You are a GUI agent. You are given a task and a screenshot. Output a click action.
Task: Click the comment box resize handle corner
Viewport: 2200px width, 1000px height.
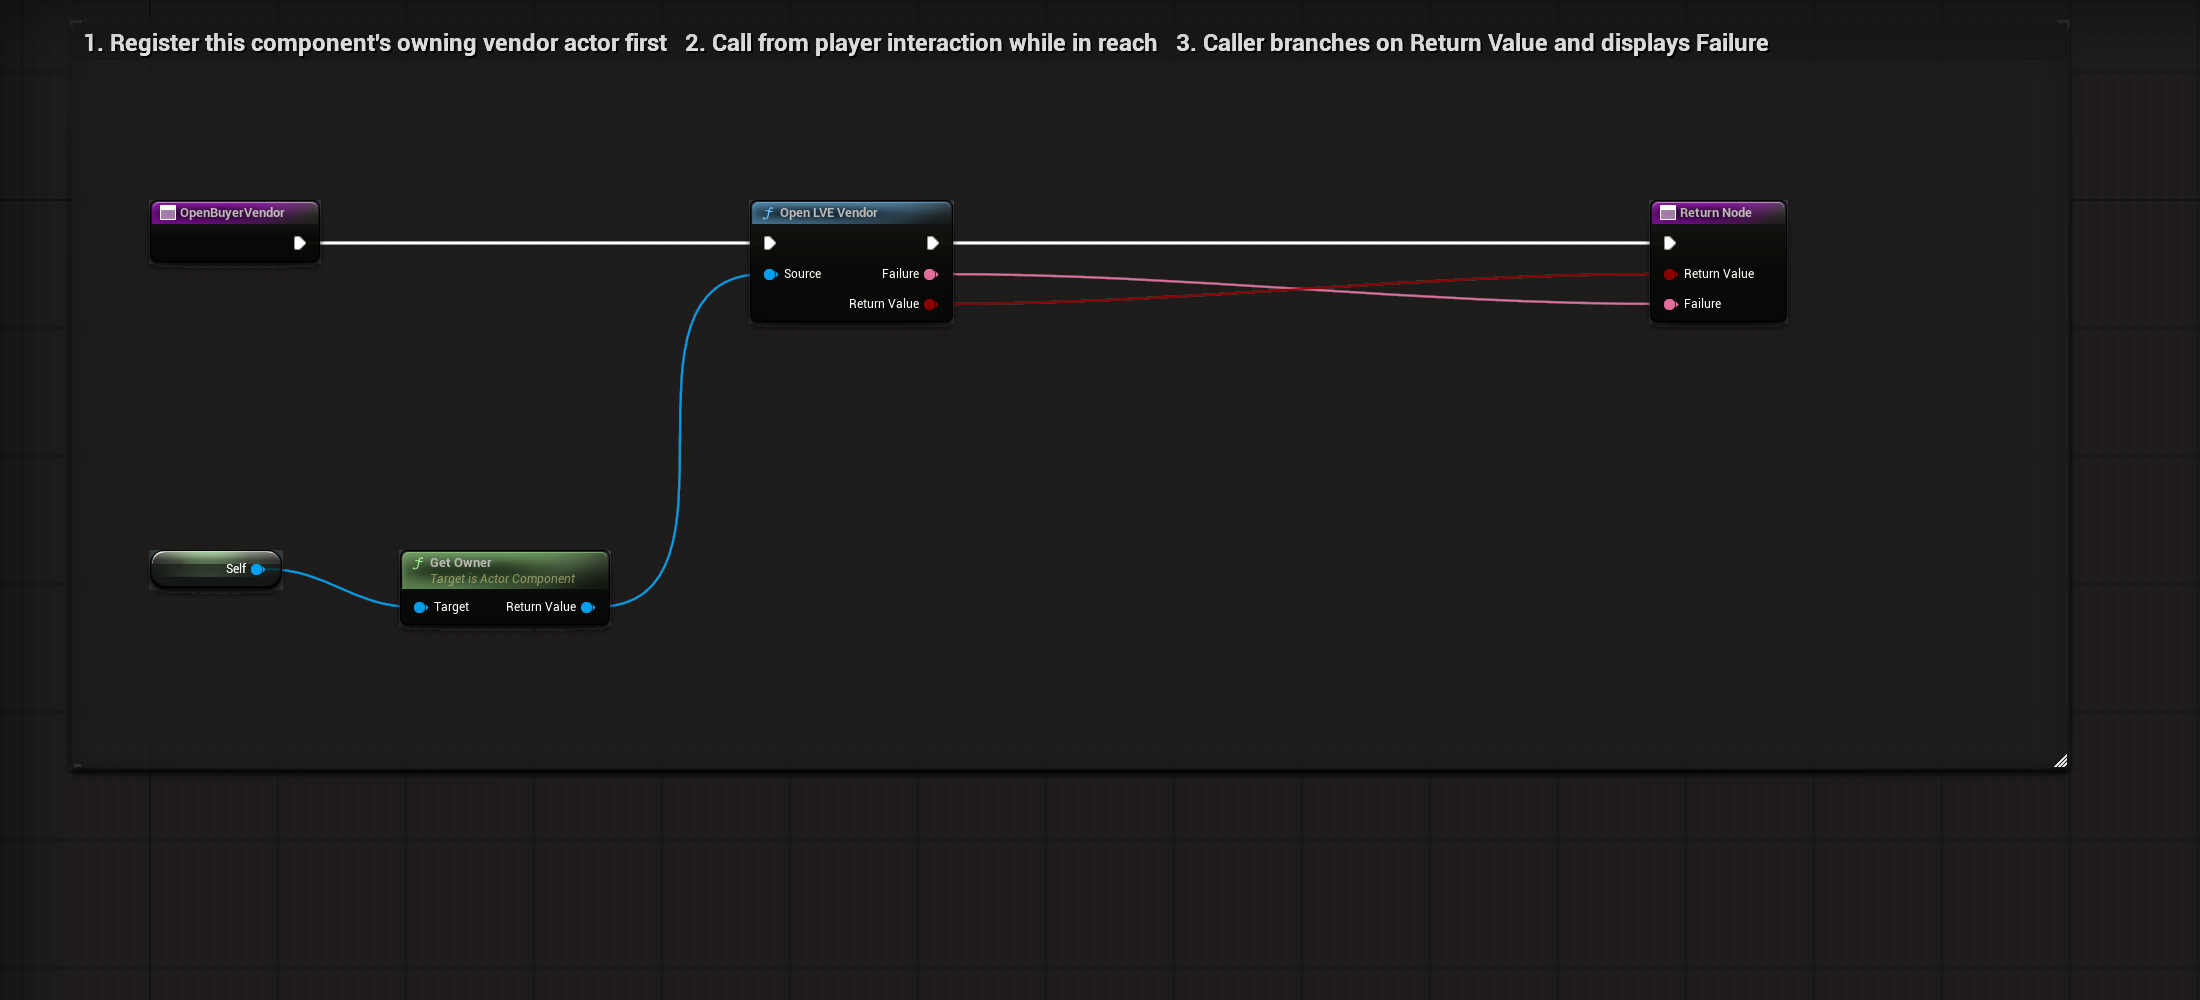[x=2060, y=761]
